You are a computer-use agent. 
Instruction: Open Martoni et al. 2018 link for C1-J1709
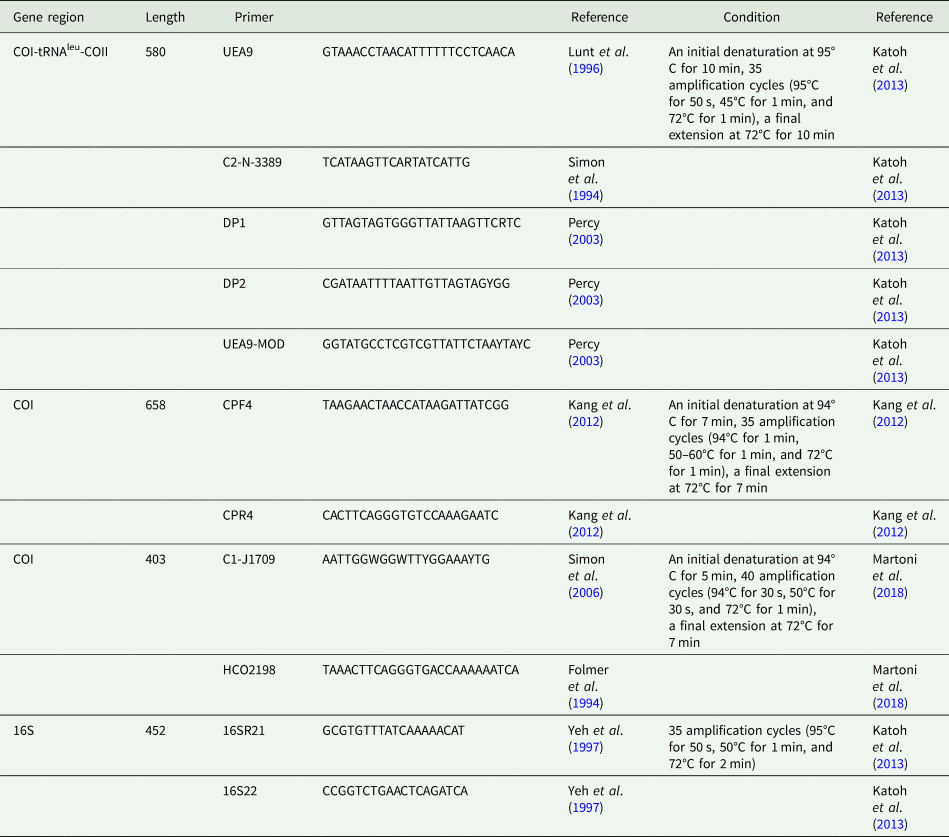tap(890, 592)
